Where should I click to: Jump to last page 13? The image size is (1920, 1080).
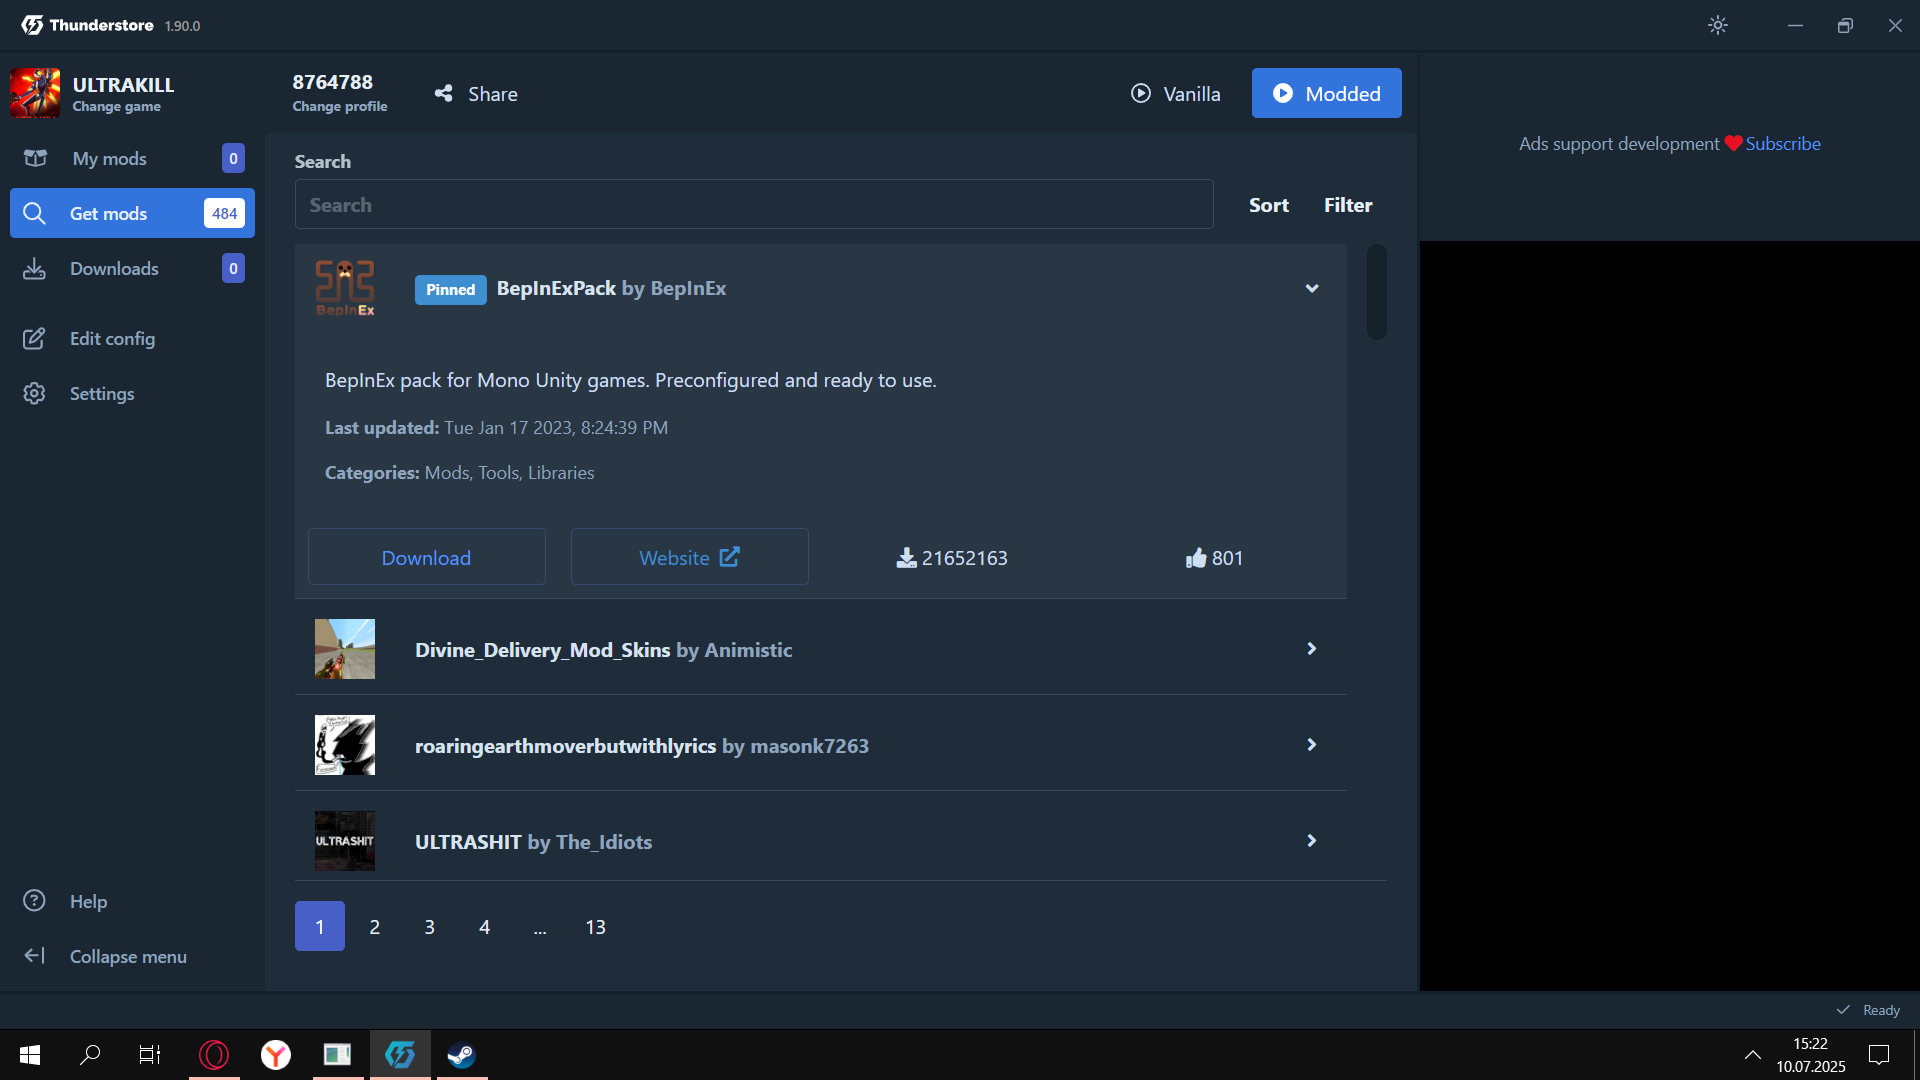pyautogui.click(x=595, y=926)
